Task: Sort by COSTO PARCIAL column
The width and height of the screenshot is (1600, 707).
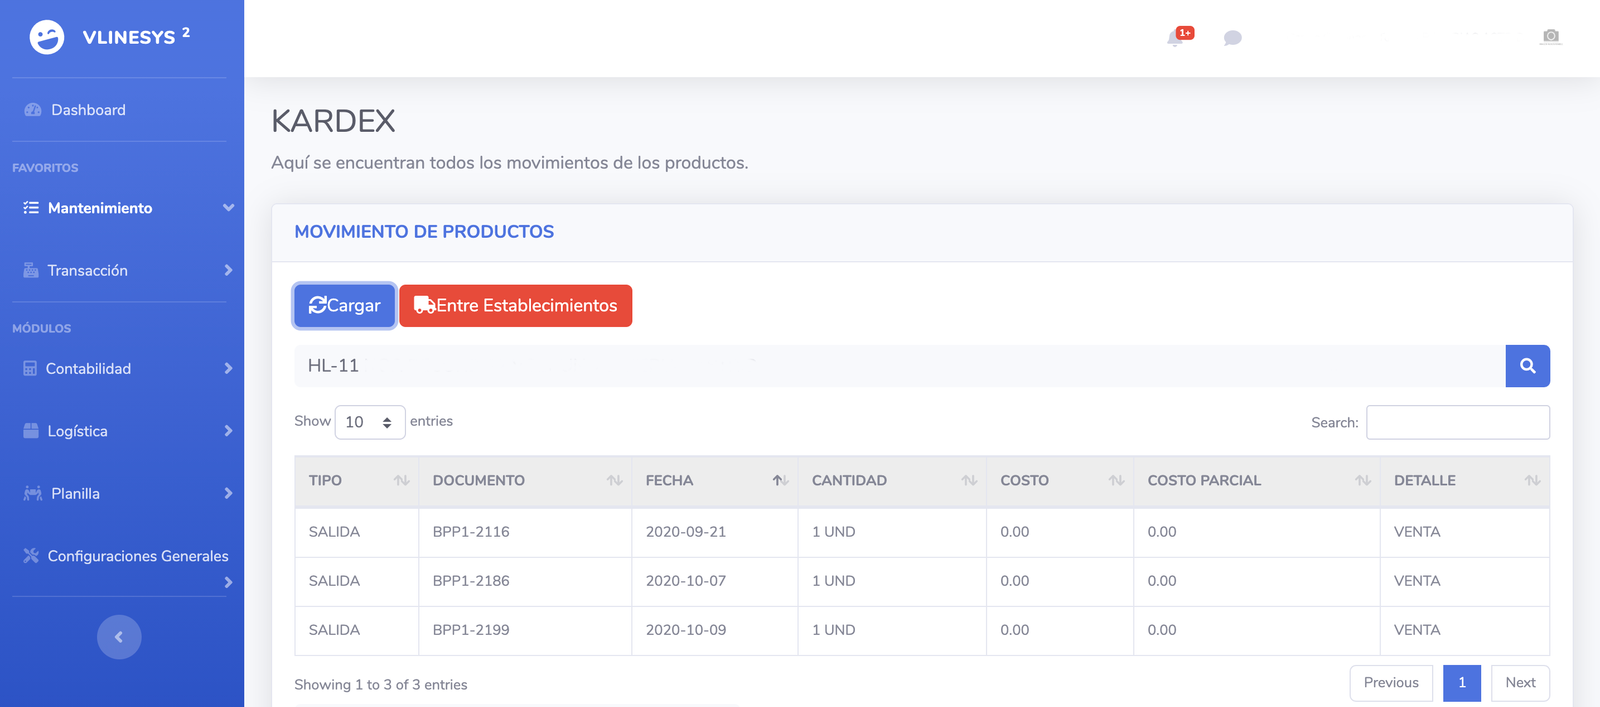Action: pos(1362,481)
